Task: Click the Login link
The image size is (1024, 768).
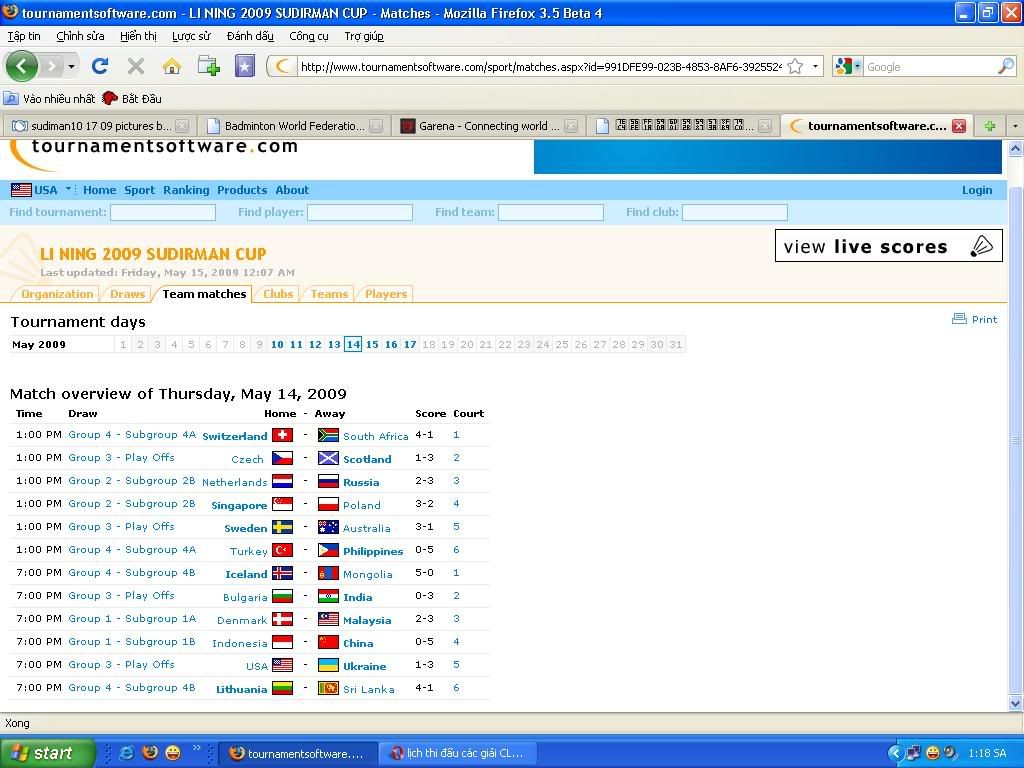Action: point(976,190)
